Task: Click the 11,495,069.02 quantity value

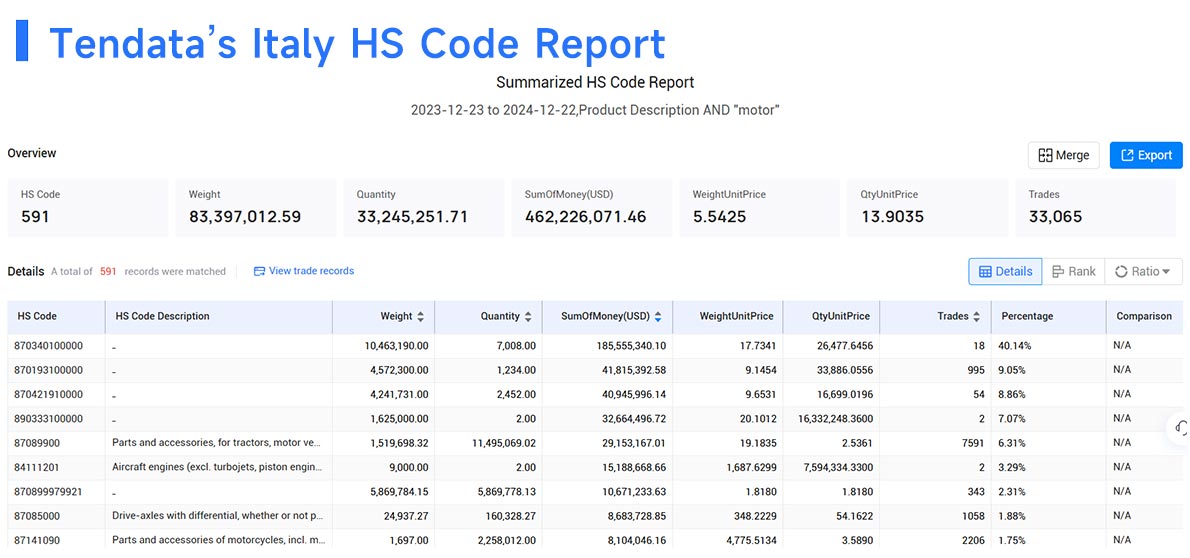Action: click(502, 443)
